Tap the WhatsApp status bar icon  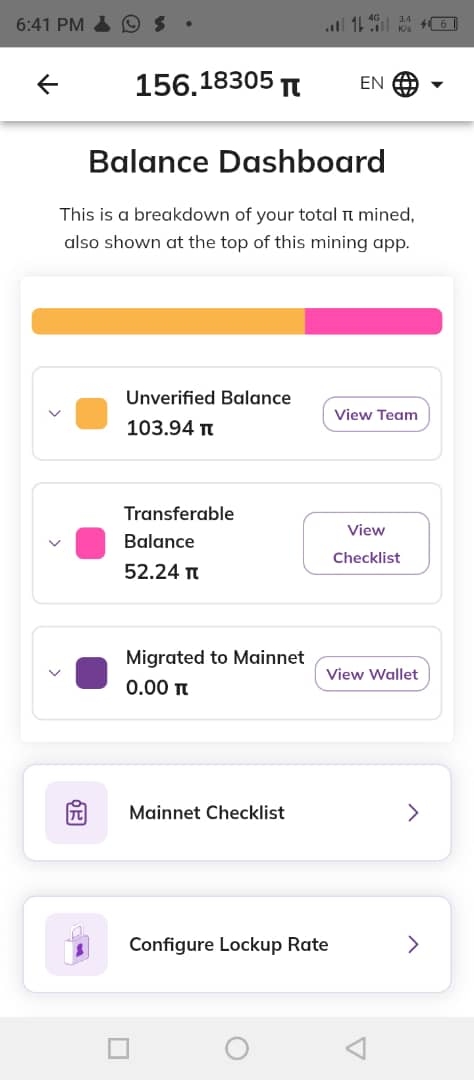tap(130, 25)
